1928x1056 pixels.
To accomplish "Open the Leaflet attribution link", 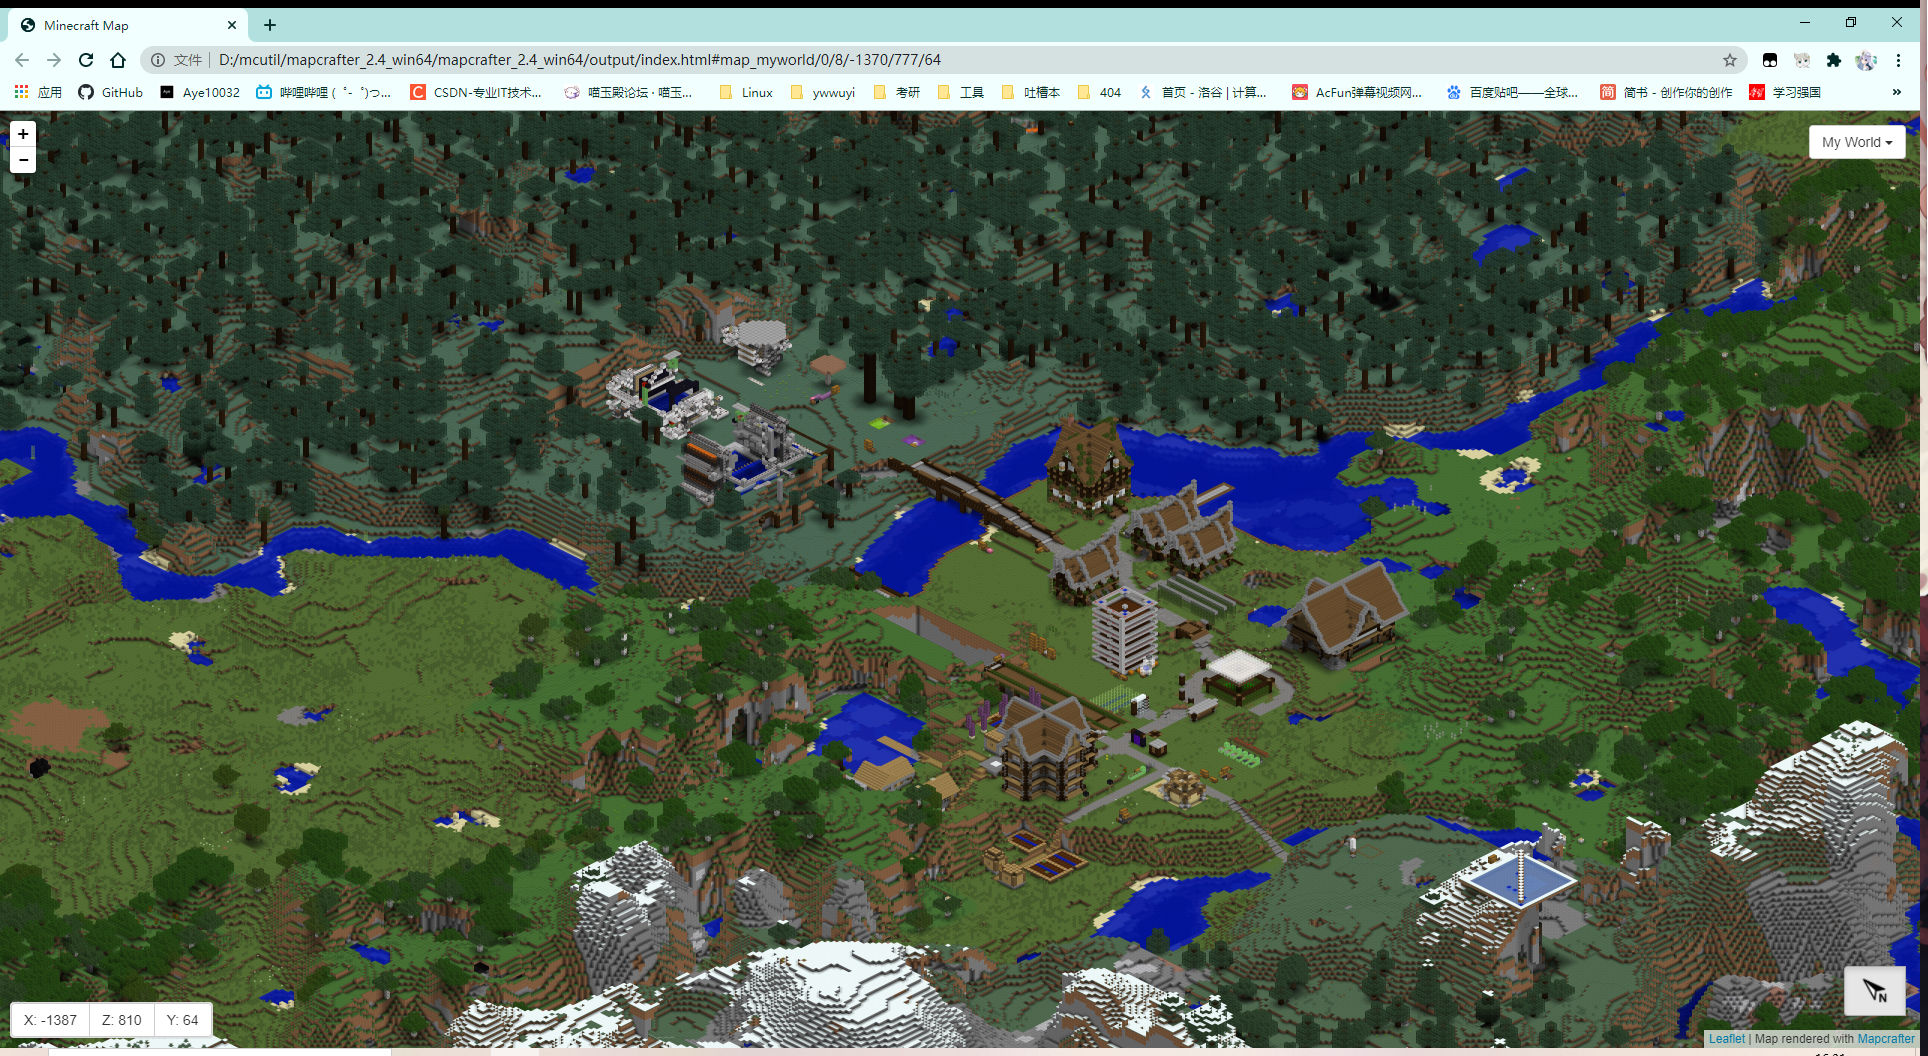I will (x=1727, y=1039).
